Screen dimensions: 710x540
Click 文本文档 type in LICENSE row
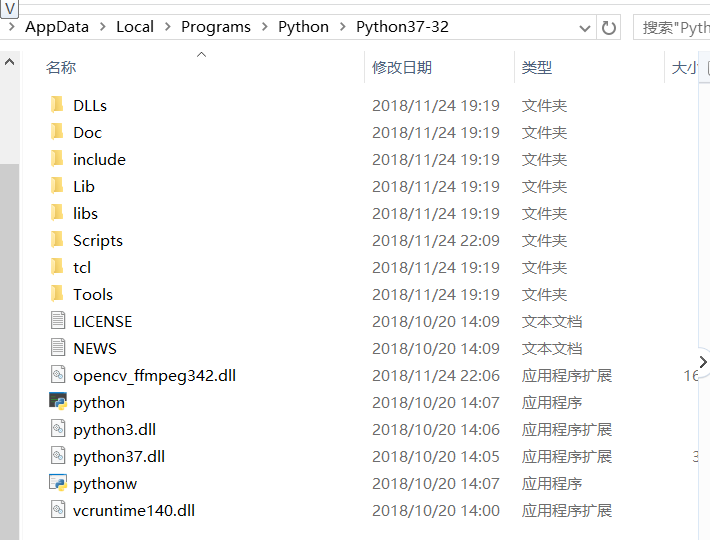[552, 321]
